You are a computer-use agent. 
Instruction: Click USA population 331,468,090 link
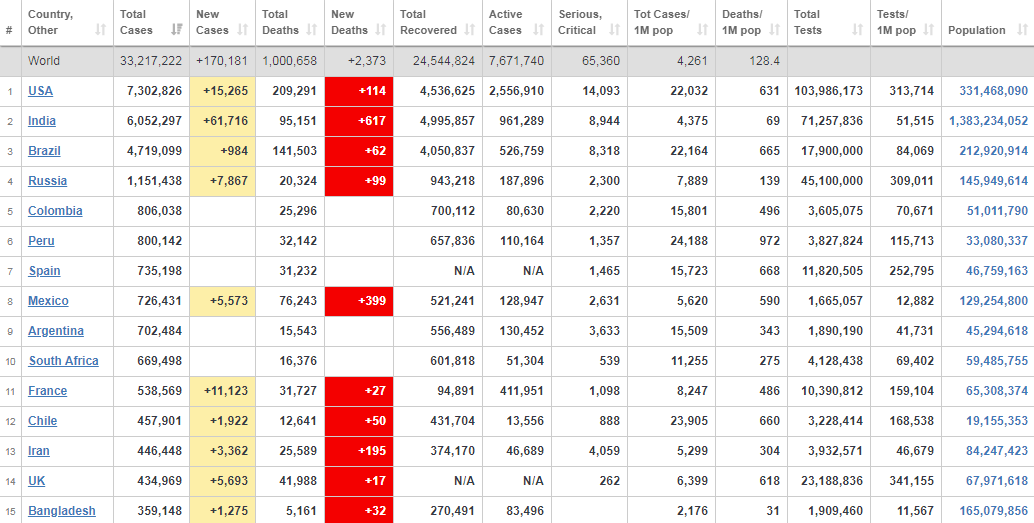tap(993, 91)
